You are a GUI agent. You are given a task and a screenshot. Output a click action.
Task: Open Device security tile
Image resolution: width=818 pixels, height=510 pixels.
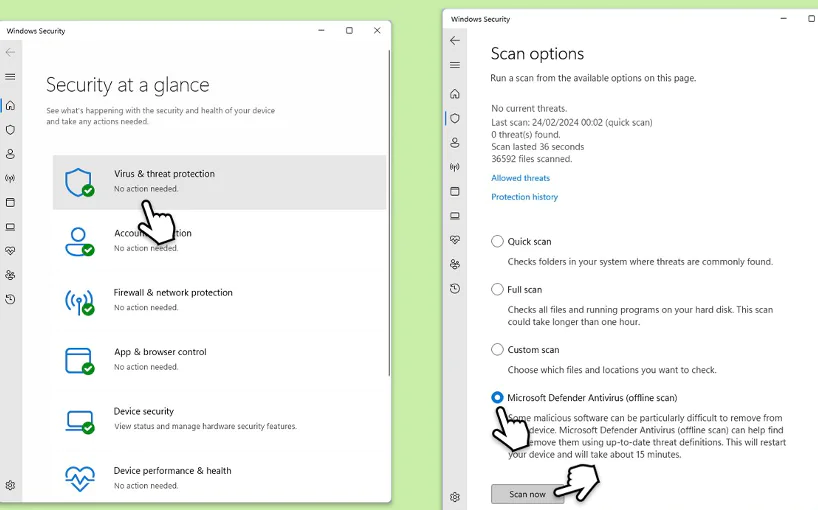(x=219, y=419)
